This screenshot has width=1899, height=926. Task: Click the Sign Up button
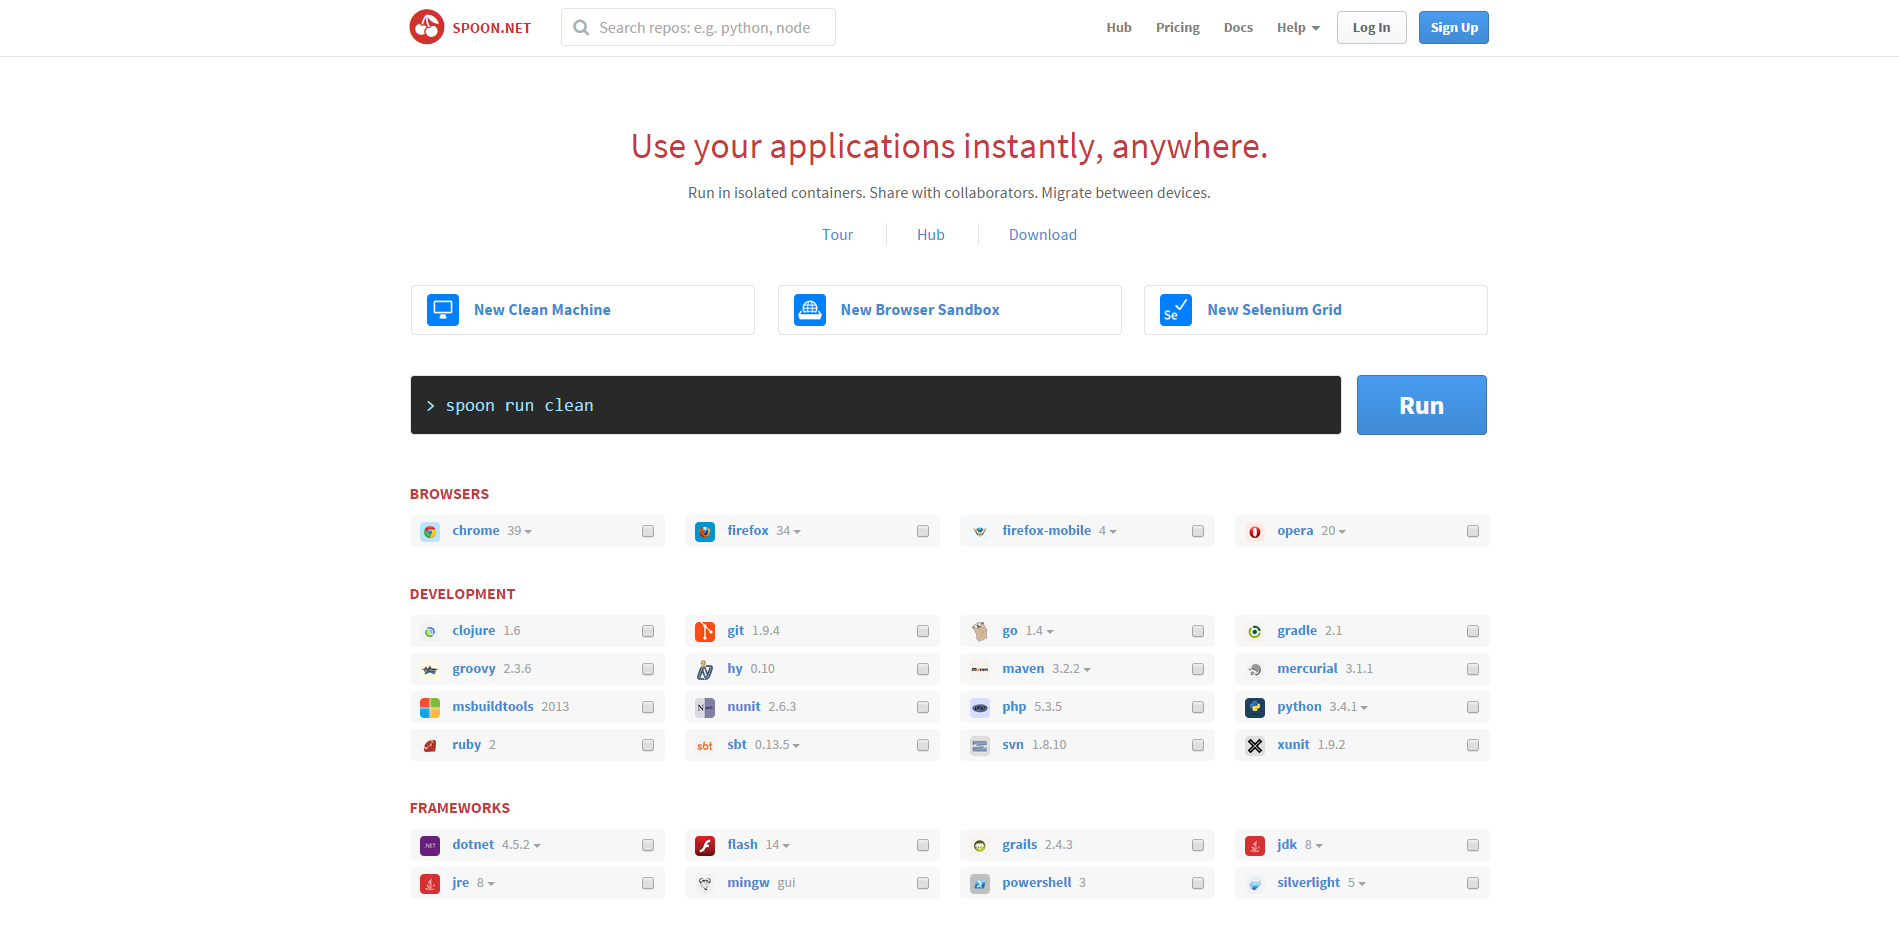point(1454,28)
